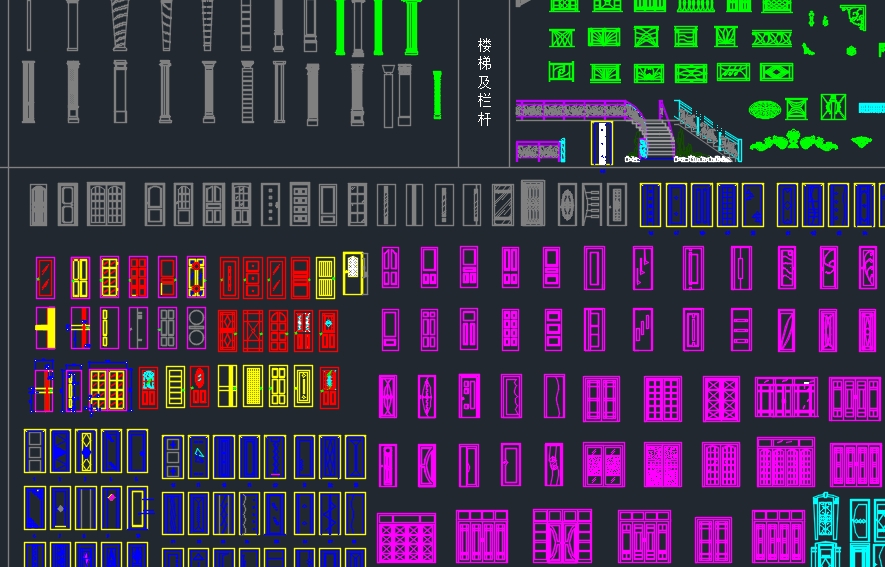Image resolution: width=885 pixels, height=567 pixels.
Task: Select the gray door with oval medallion
Action: [567, 204]
